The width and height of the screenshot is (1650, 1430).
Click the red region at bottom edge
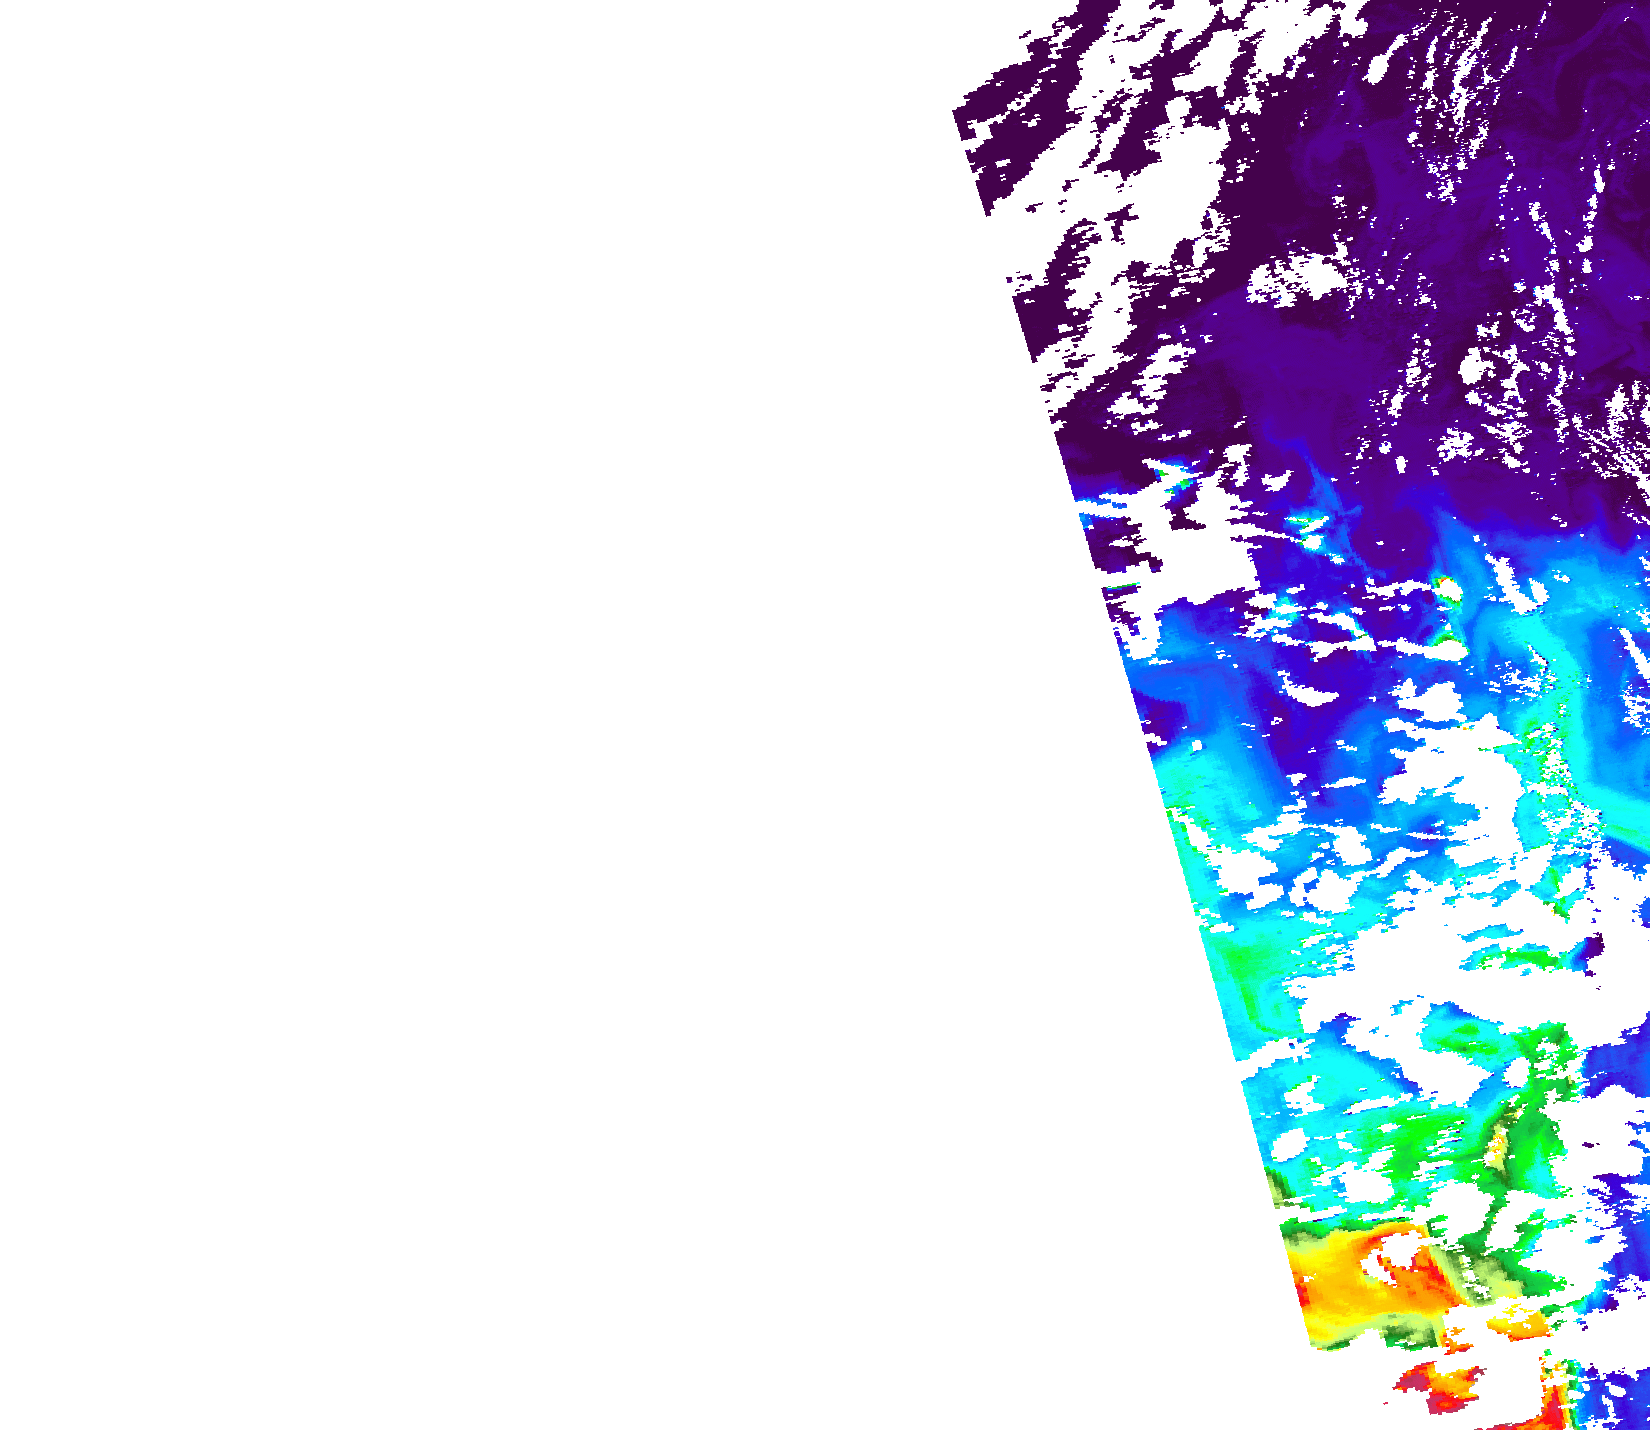coord(1440,1388)
